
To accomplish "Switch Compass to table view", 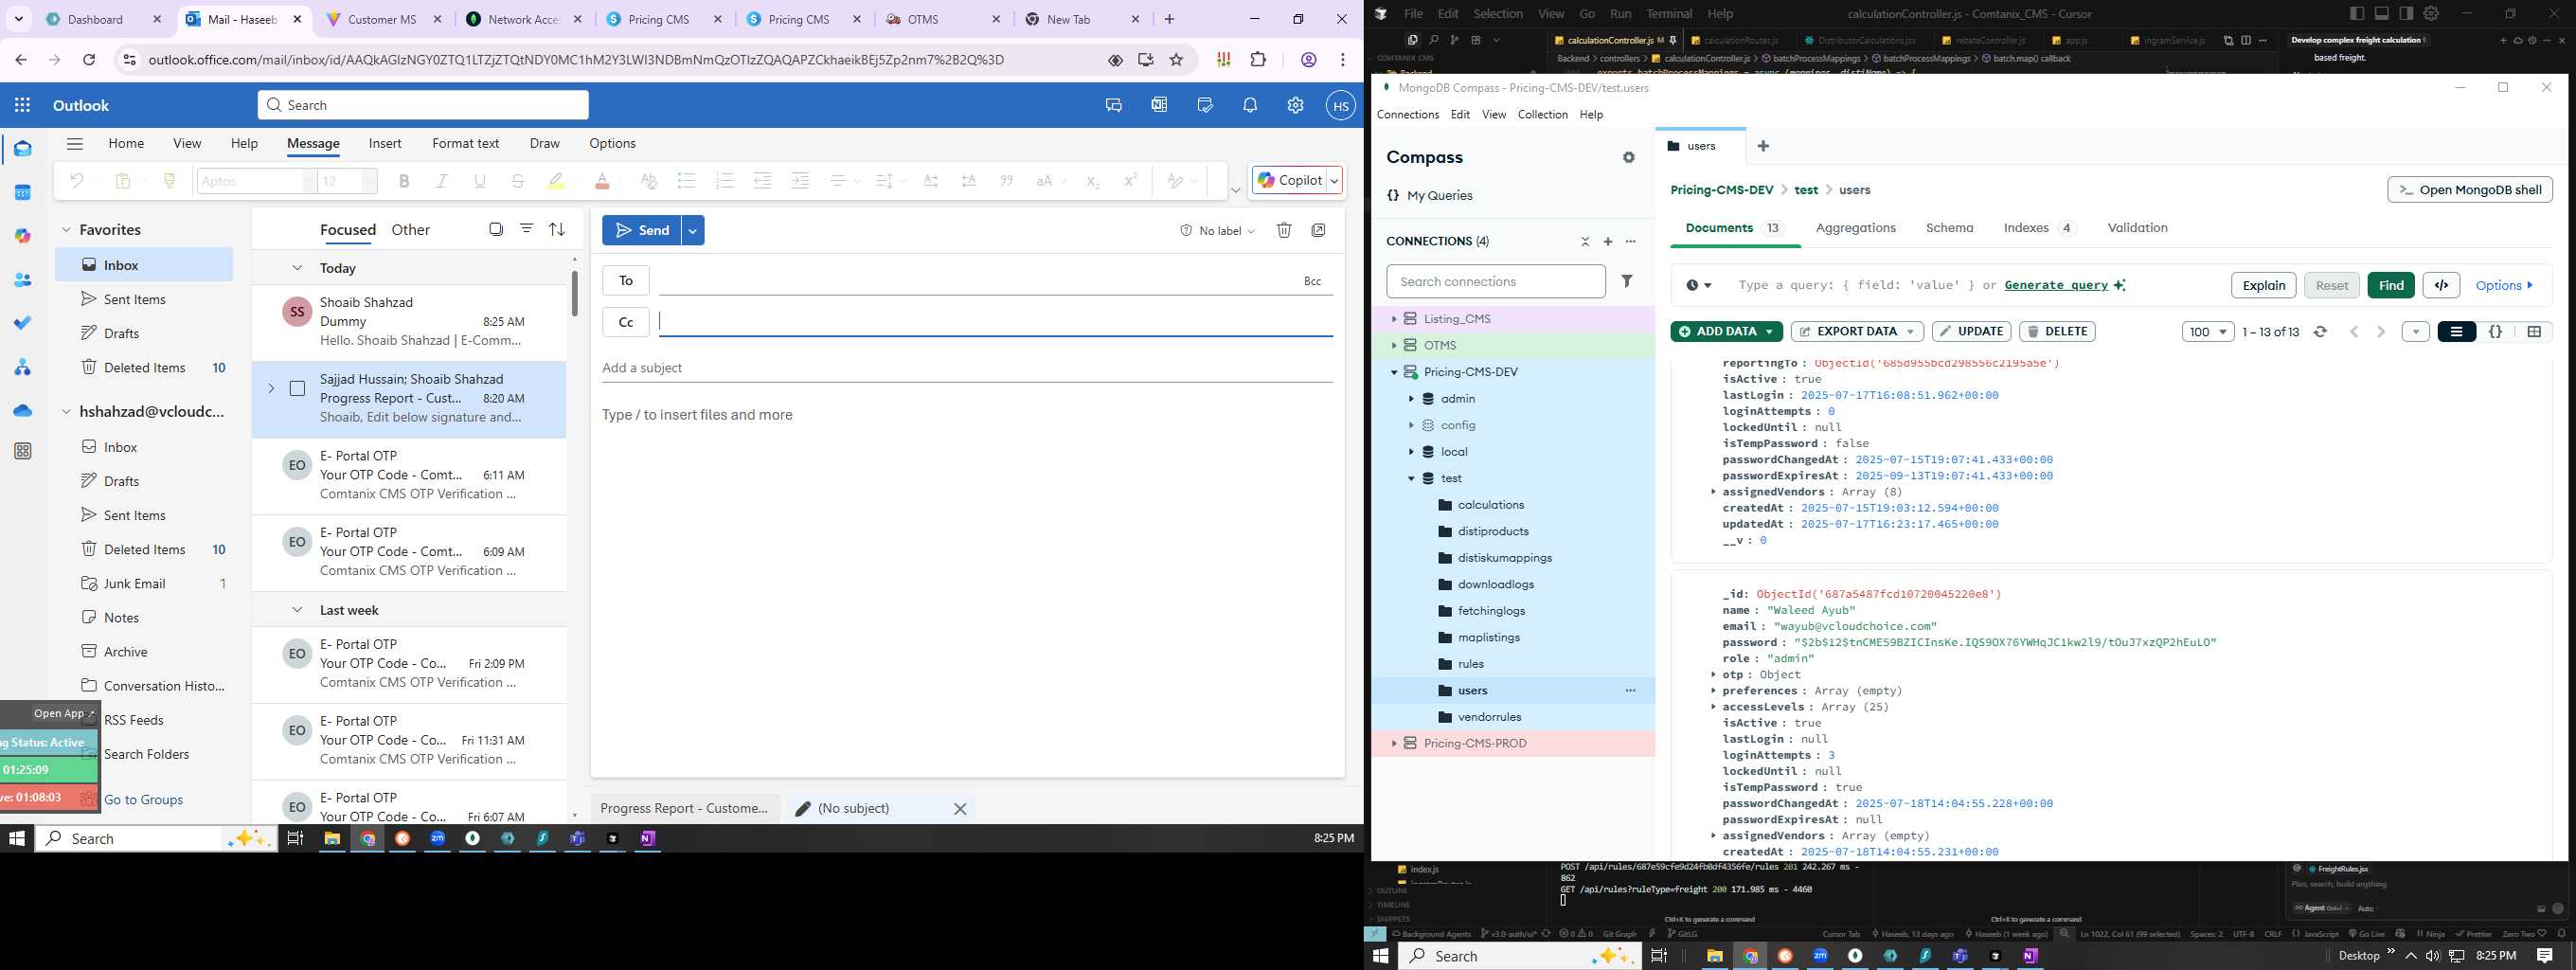I will pyautogui.click(x=2534, y=332).
